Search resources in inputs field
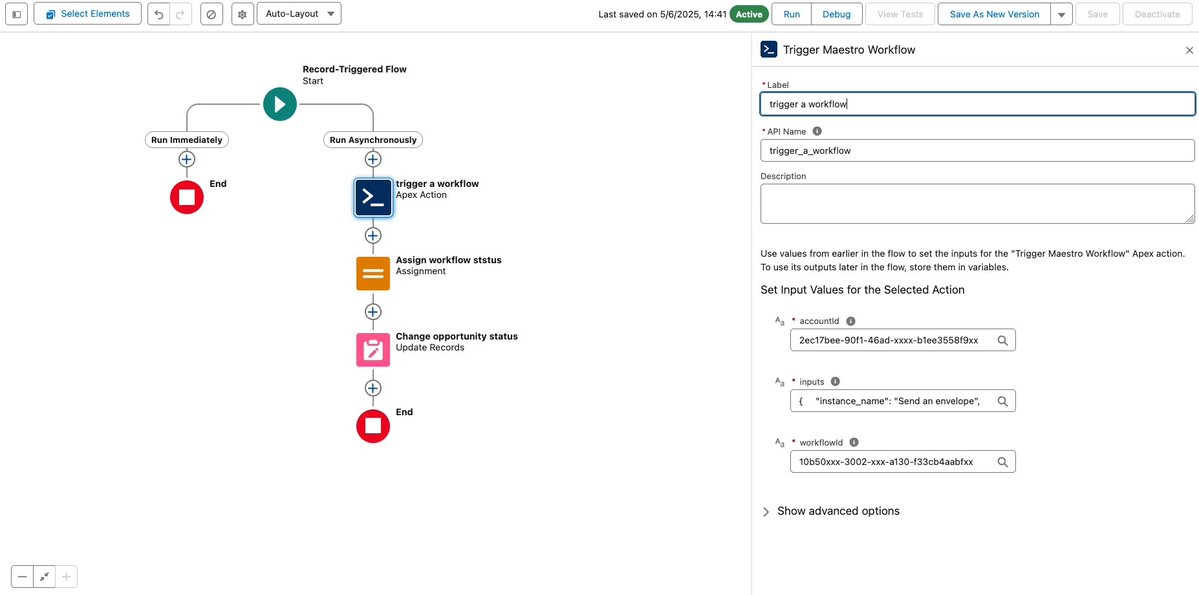 (x=1002, y=401)
